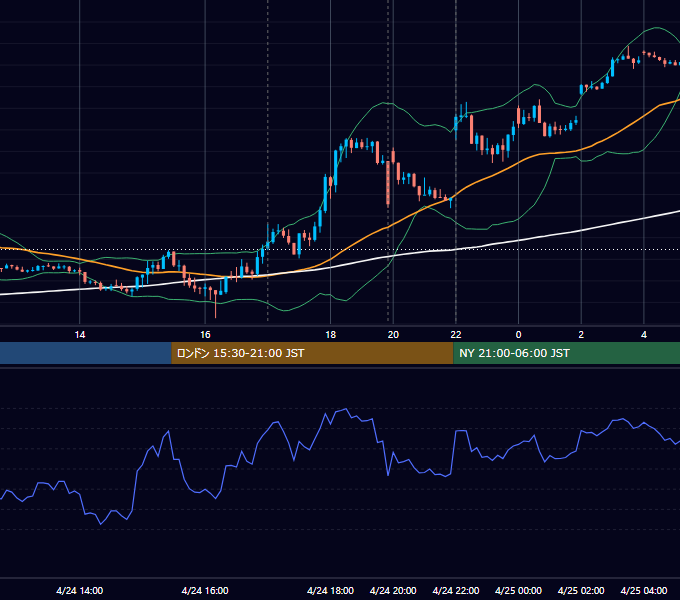Click the 4/25 04:00 label on oscillator axis
Screen dimensions: 680x600
(644, 590)
